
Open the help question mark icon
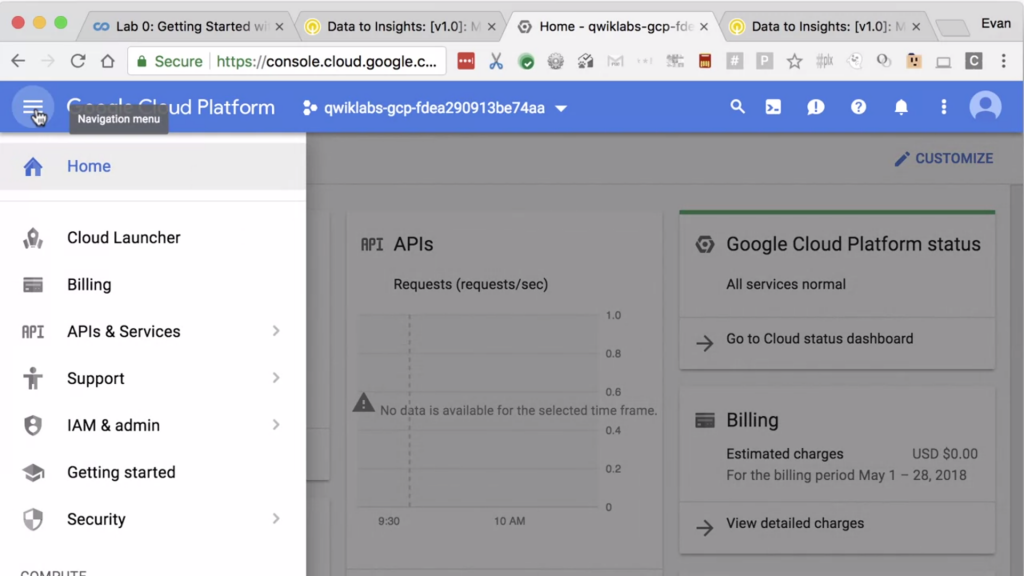[x=858, y=107]
